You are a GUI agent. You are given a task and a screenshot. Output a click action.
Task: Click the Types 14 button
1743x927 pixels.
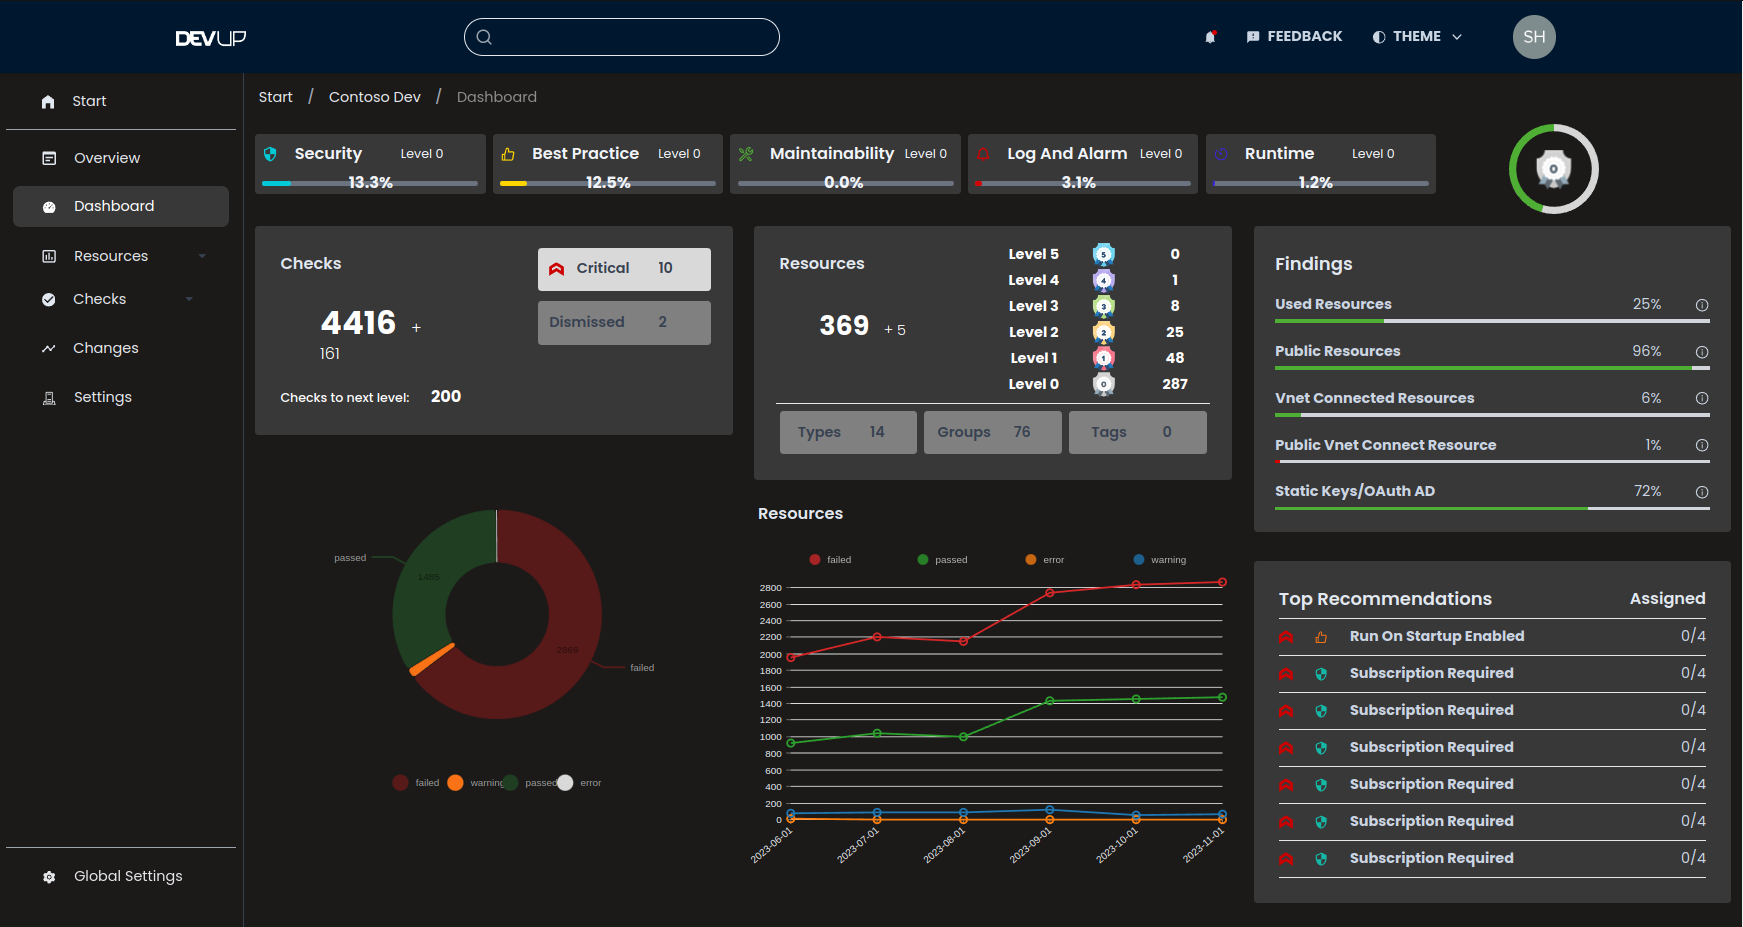tap(848, 432)
